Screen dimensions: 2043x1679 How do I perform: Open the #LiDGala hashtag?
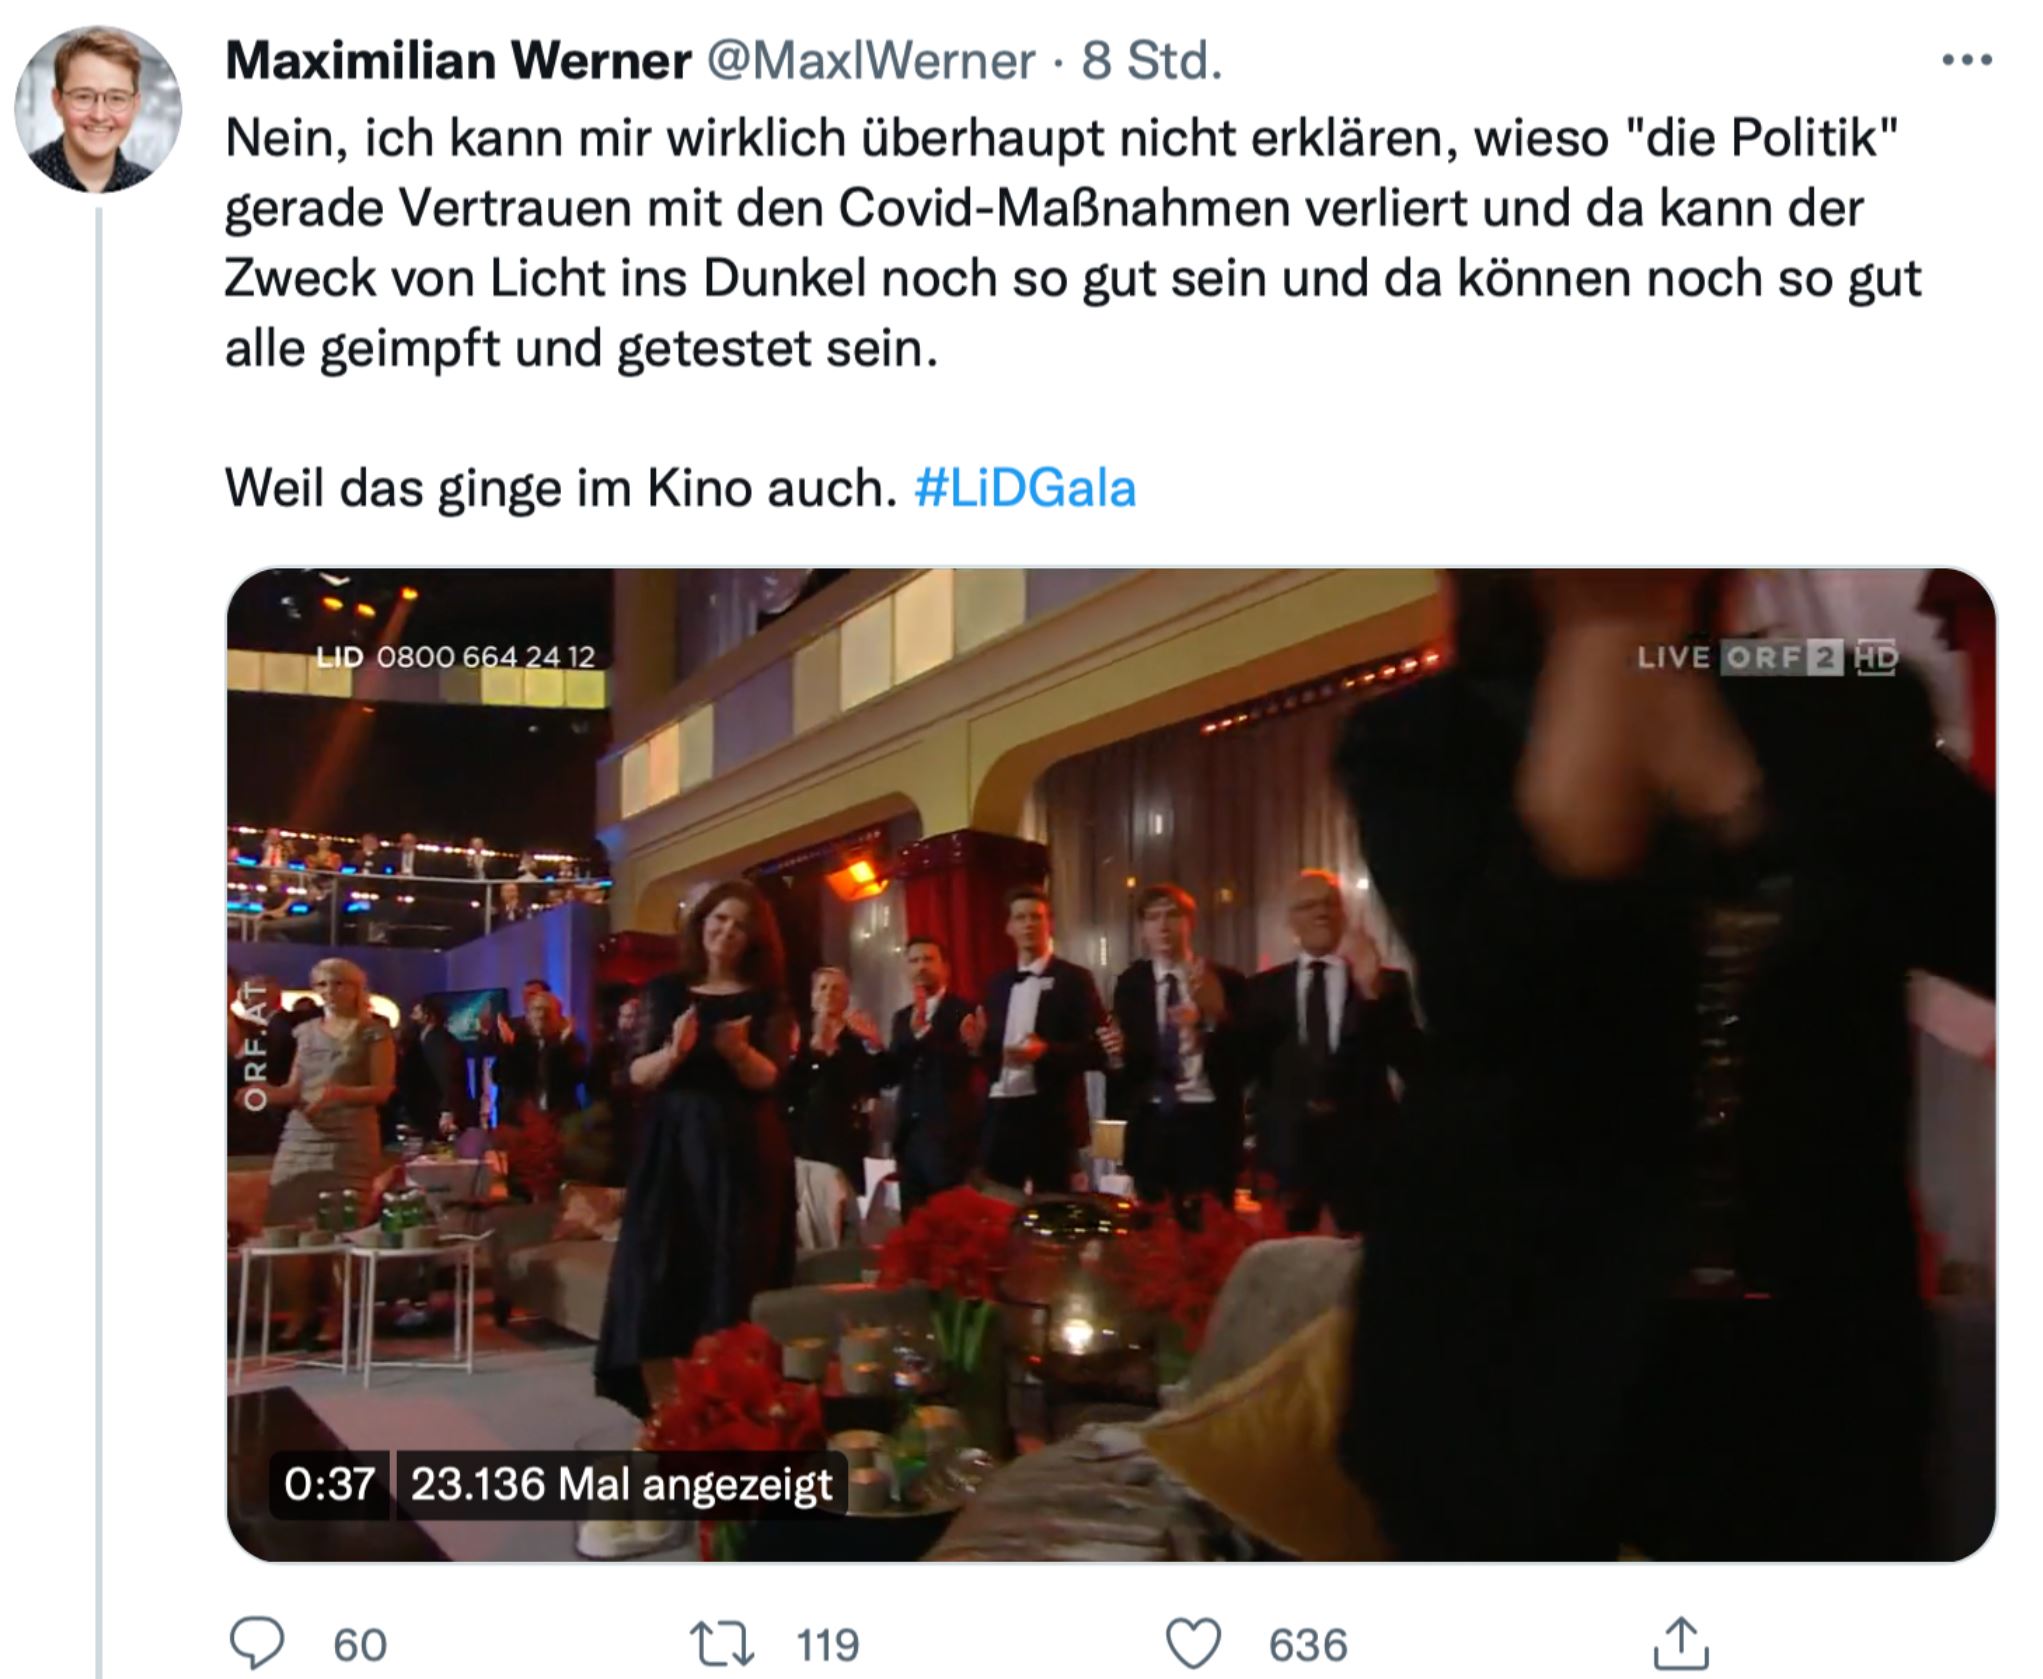pyautogui.click(x=1025, y=489)
